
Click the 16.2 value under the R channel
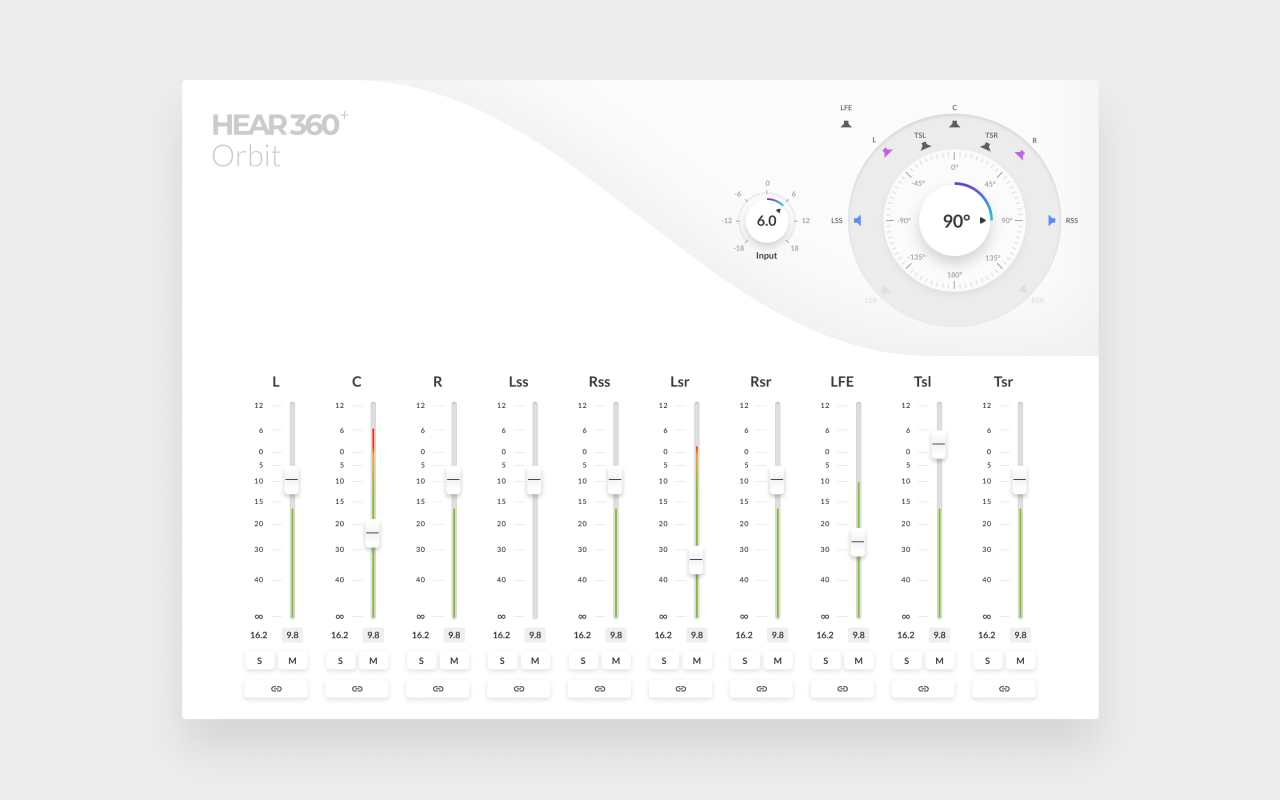coord(420,635)
